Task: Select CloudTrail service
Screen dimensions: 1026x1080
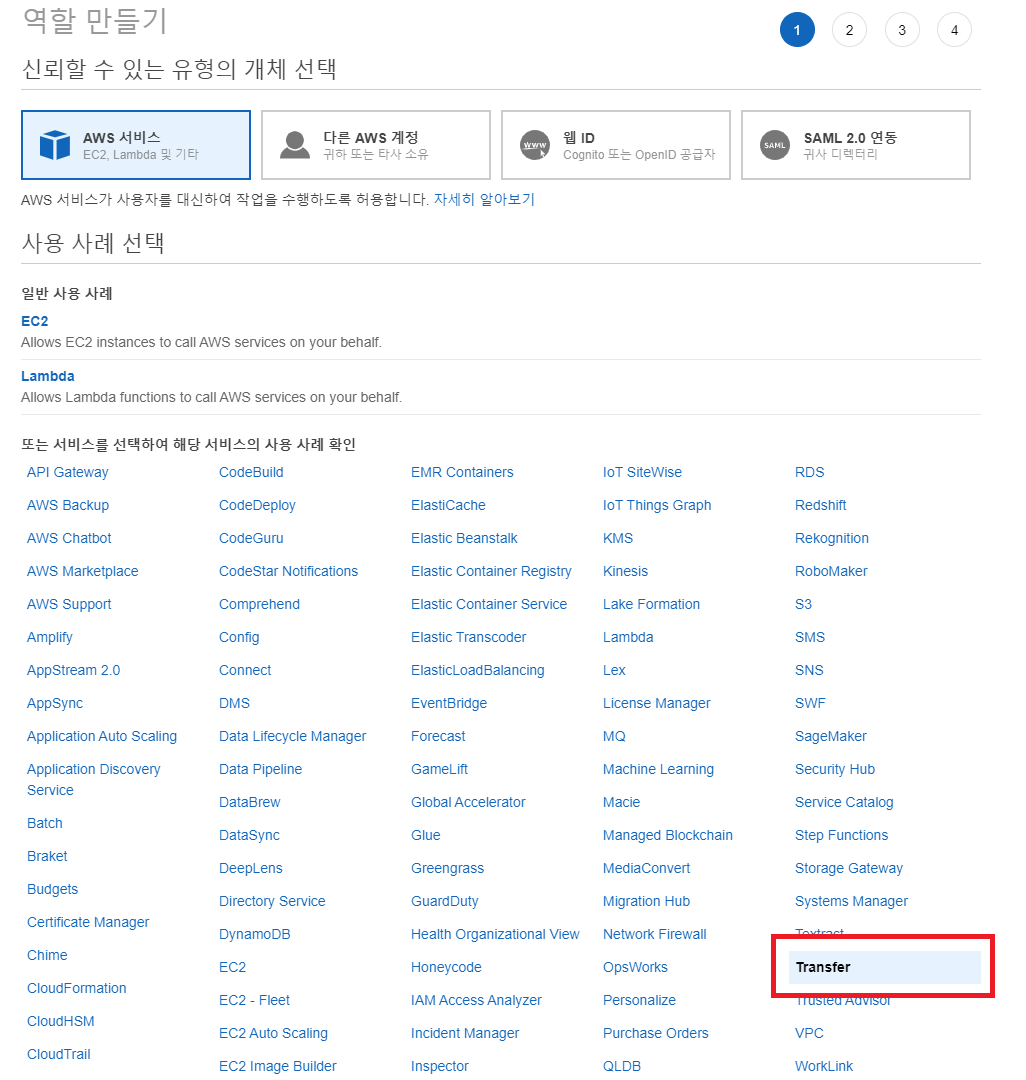Action: pyautogui.click(x=59, y=1055)
